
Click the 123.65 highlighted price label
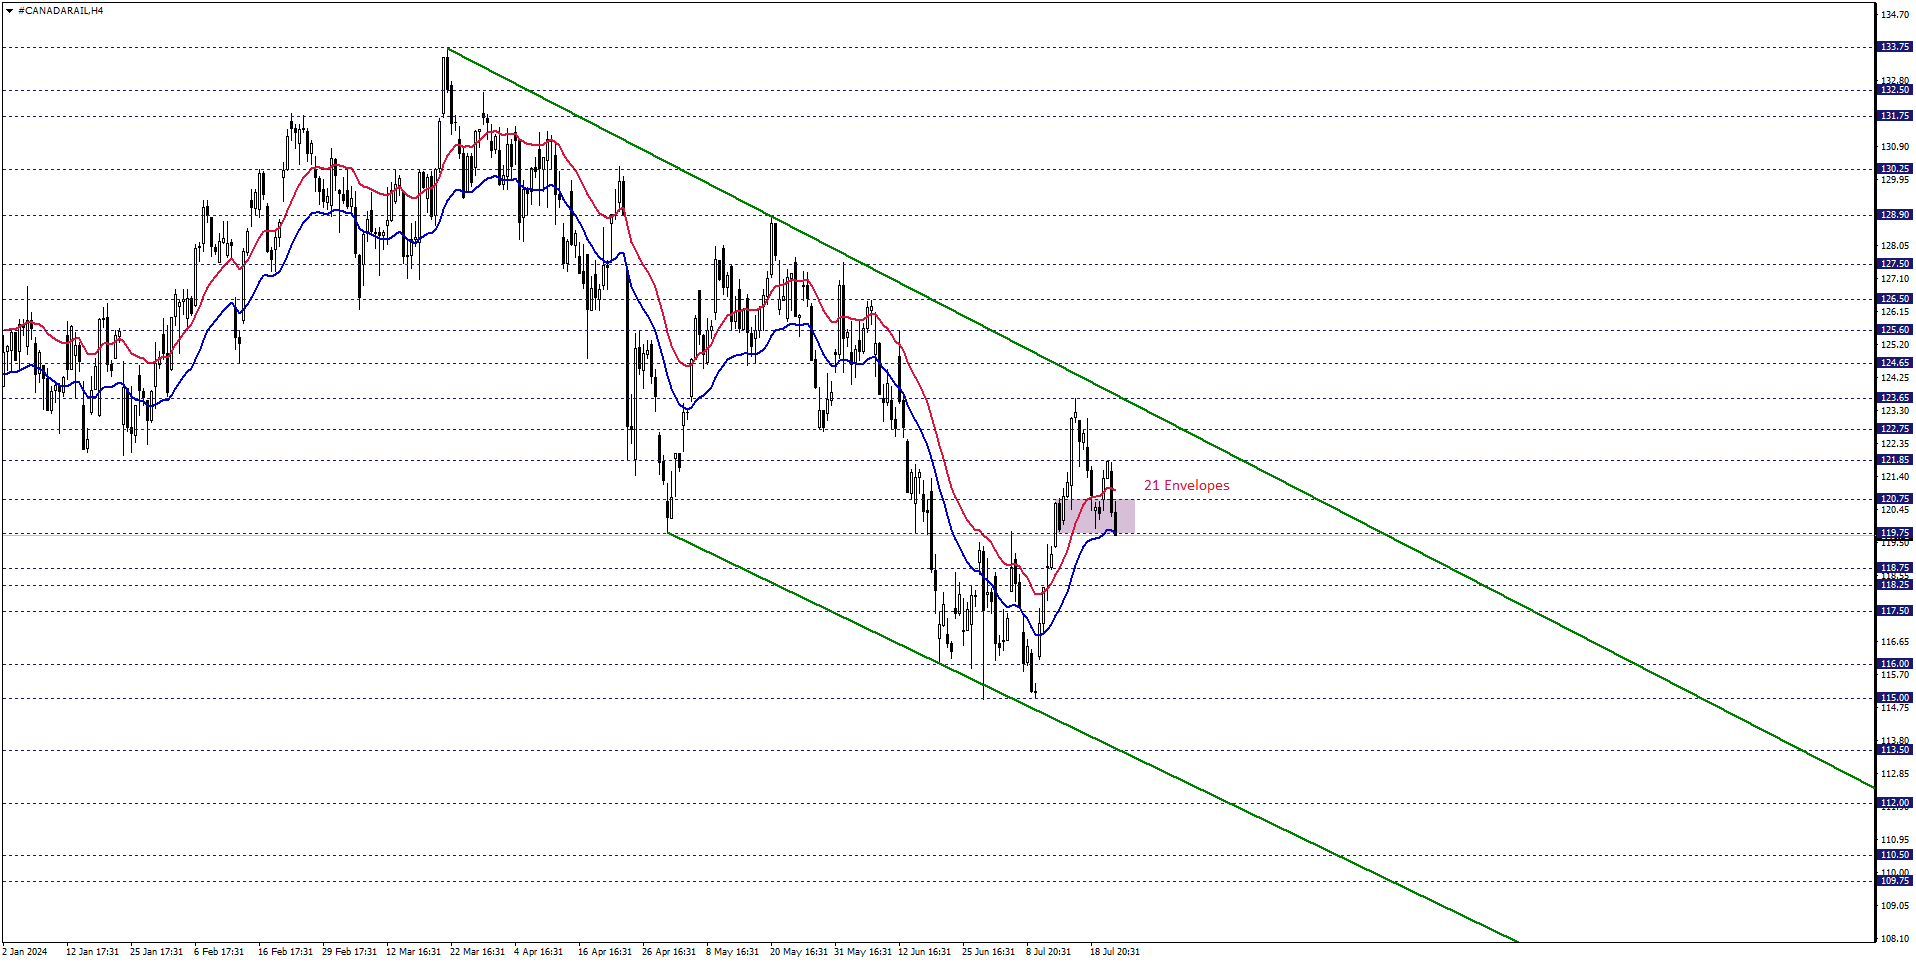1895,398
